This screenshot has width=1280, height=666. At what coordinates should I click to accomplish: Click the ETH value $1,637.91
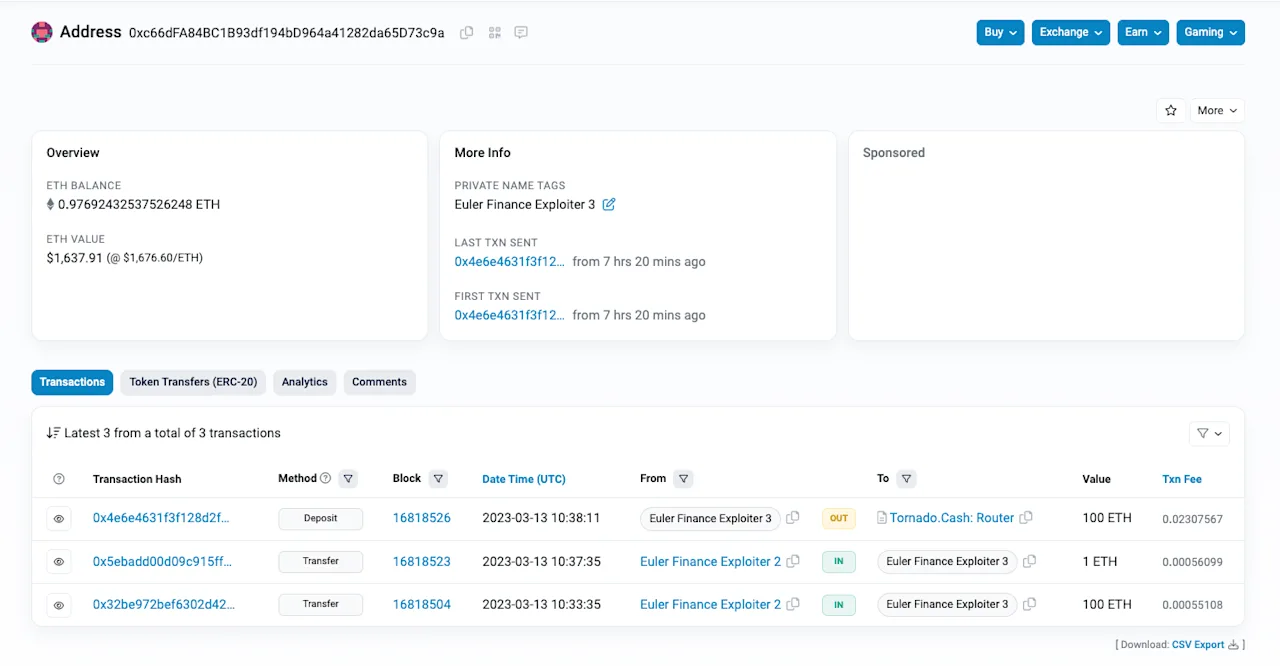click(x=75, y=258)
